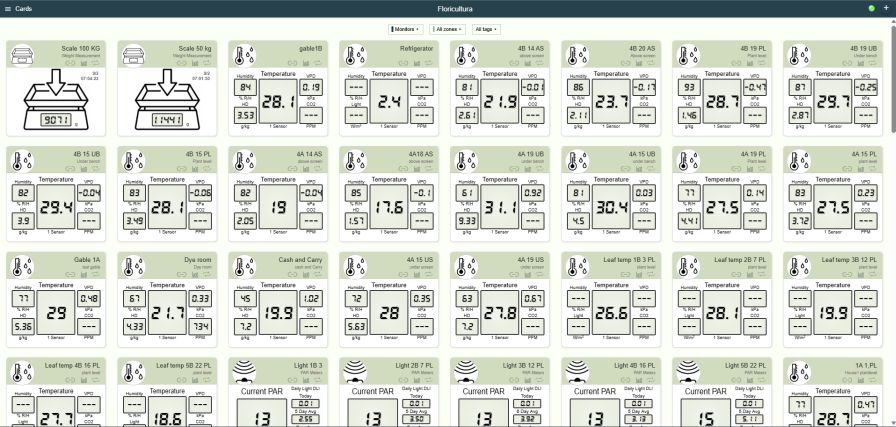Click the PAR light sensor icon on Light 1B 3

coord(245,372)
